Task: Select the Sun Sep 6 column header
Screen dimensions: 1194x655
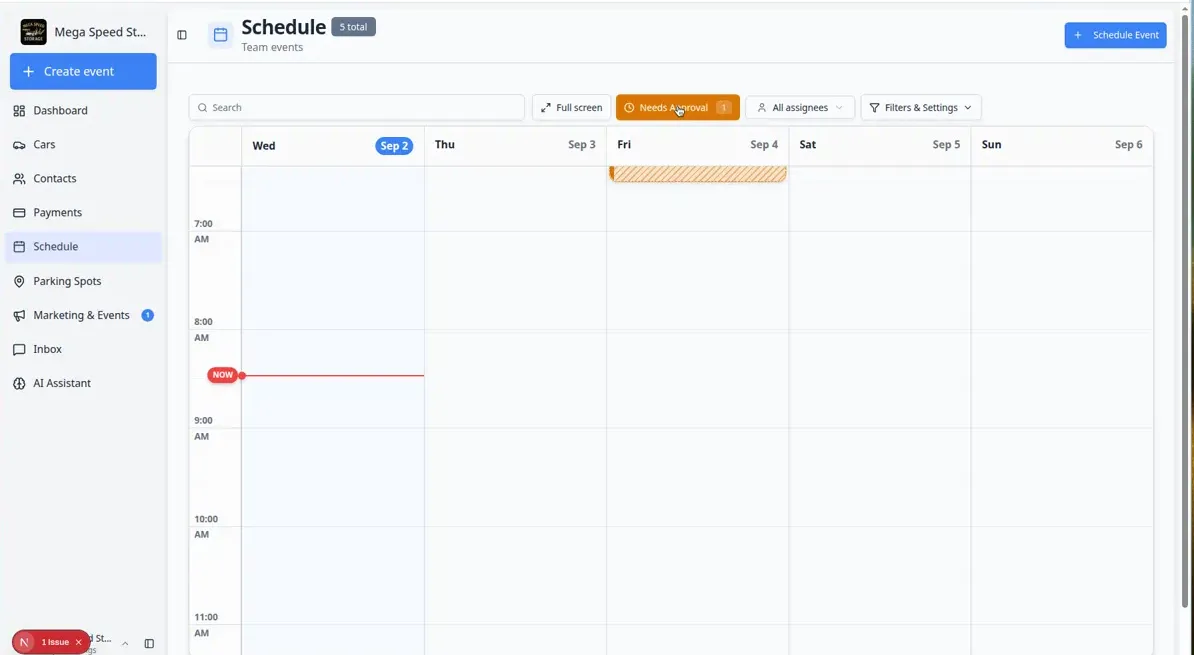Action: pyautogui.click(x=1062, y=145)
